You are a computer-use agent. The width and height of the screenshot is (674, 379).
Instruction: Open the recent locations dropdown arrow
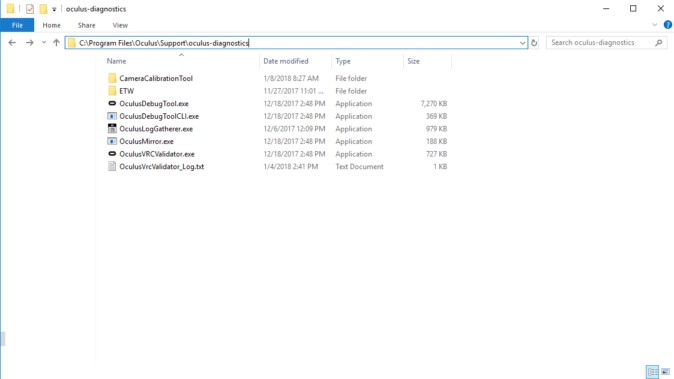click(44, 43)
